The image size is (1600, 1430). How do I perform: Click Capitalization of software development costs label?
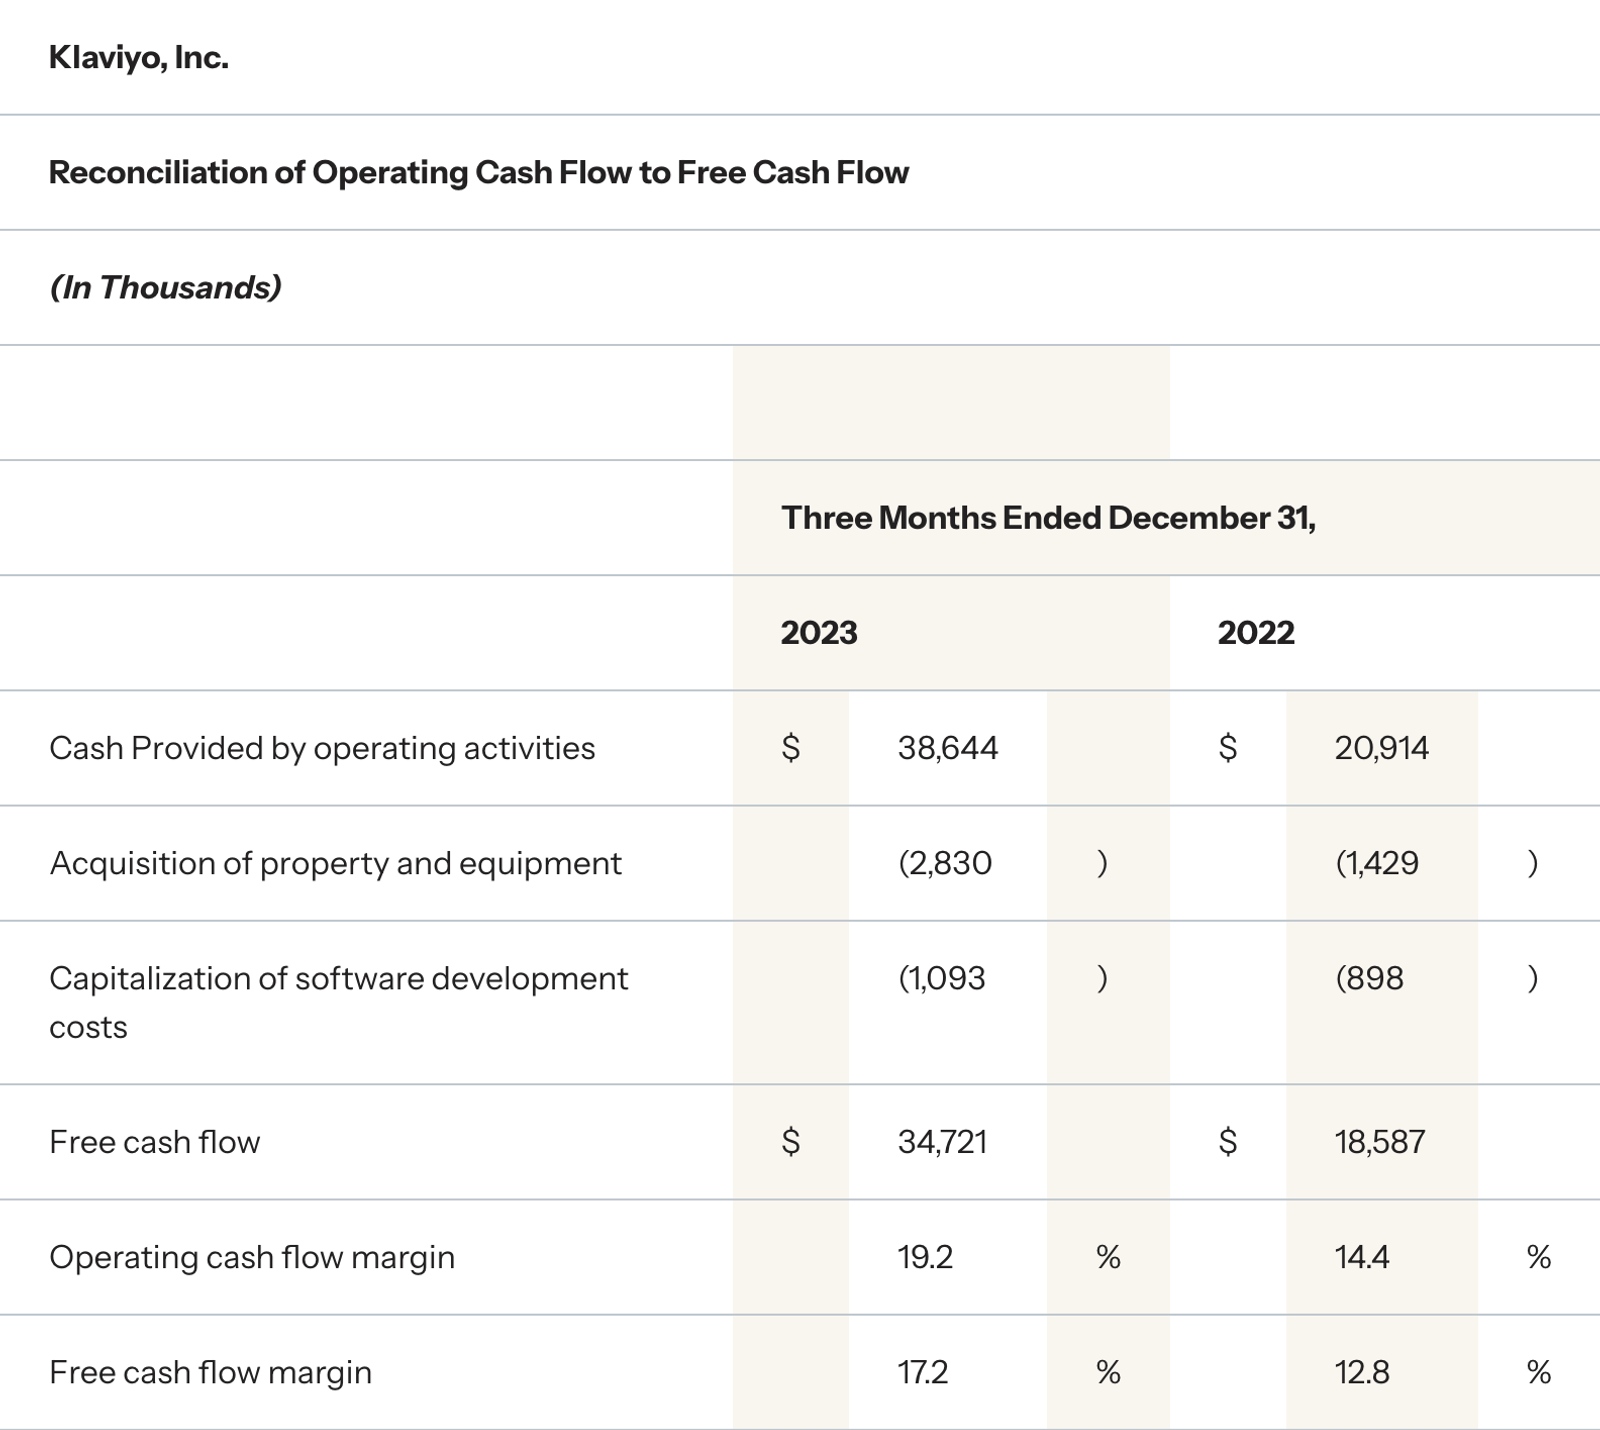(338, 1002)
